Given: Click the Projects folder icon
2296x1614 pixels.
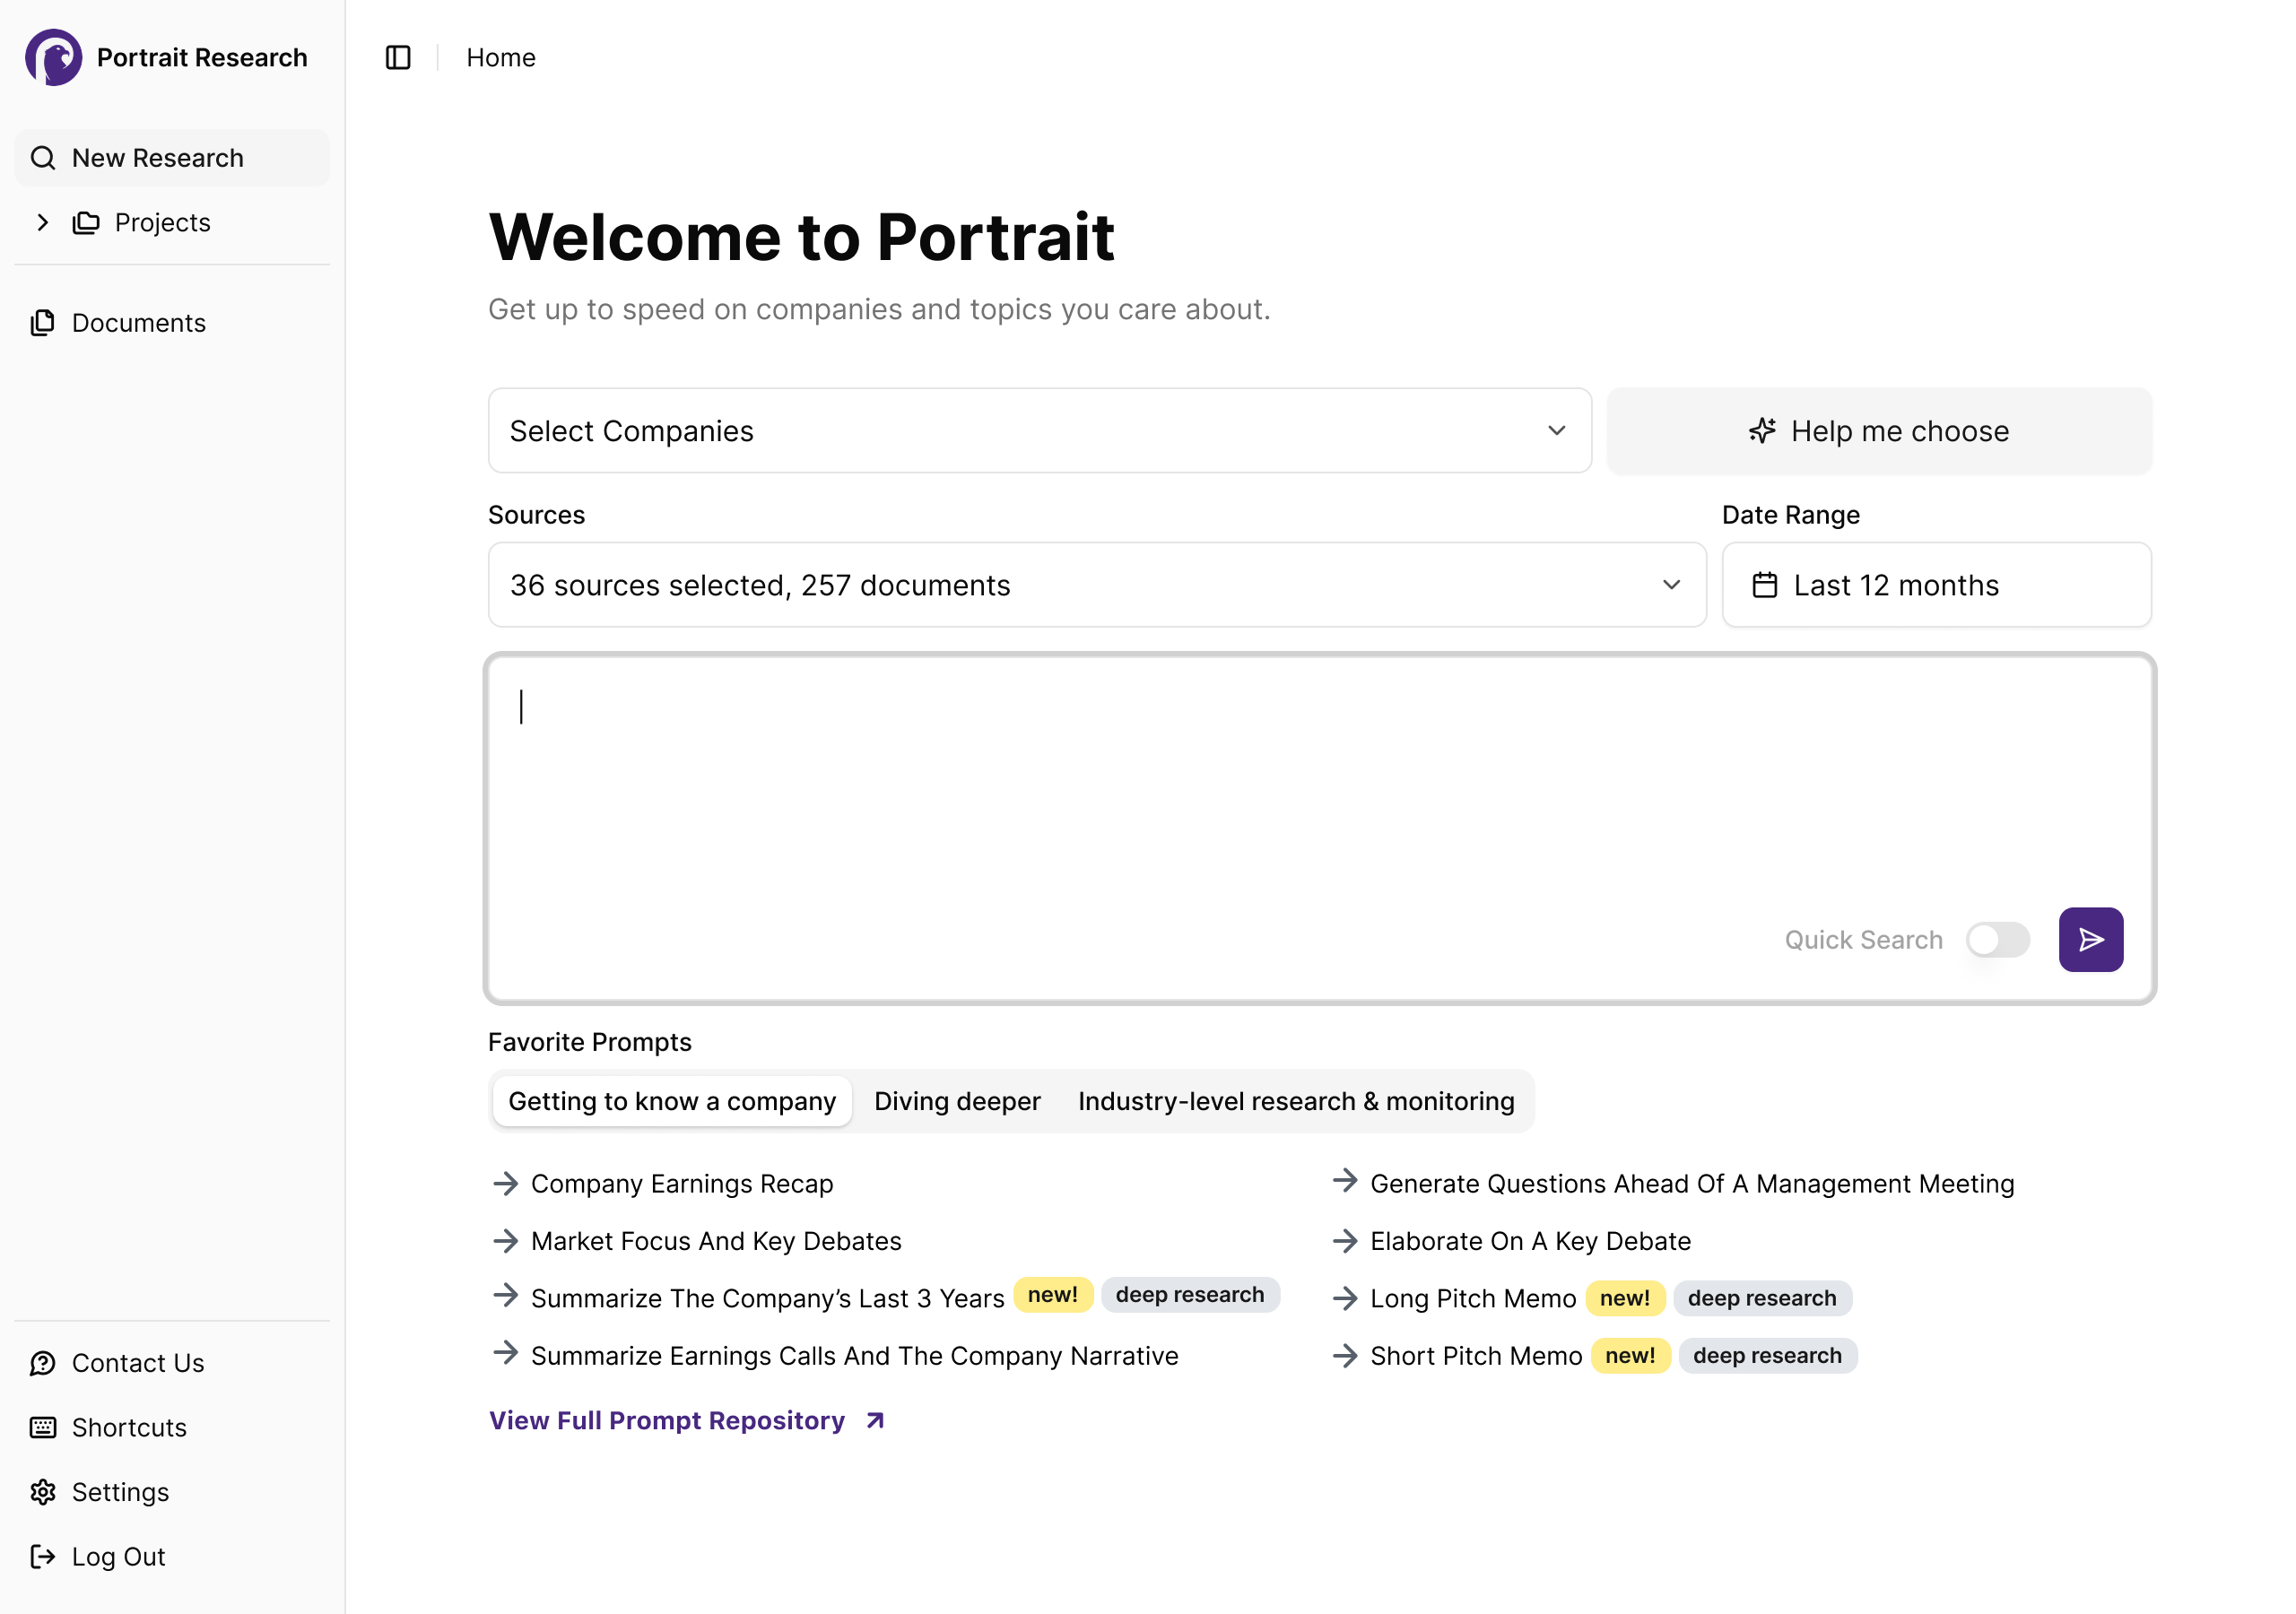Looking at the screenshot, I should click(x=86, y=222).
